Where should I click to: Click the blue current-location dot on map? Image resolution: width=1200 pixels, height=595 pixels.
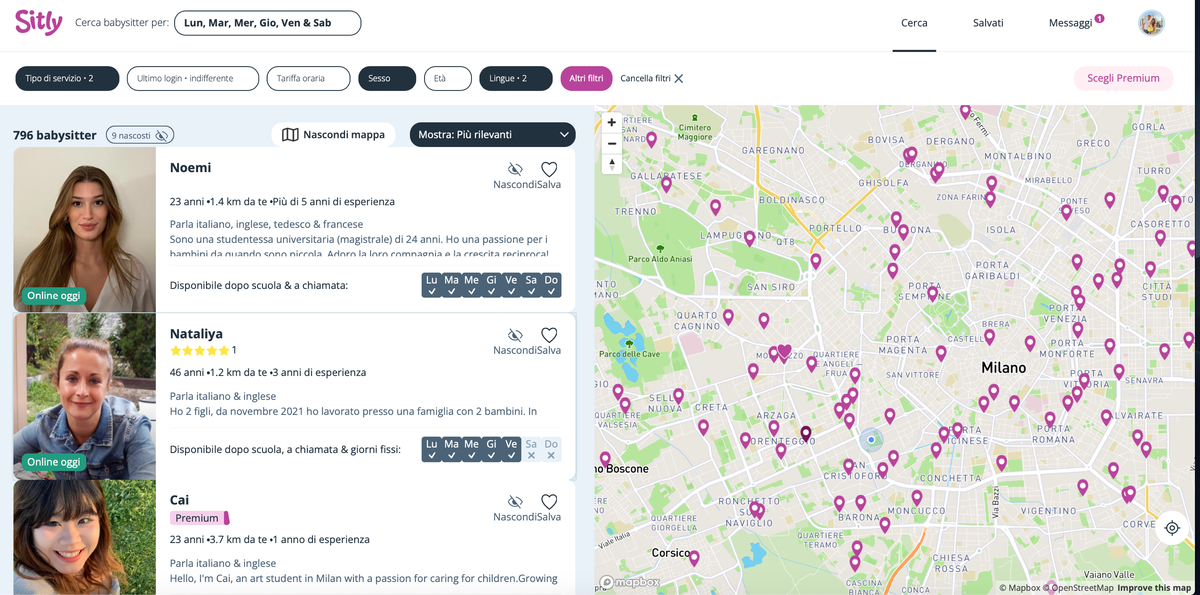(872, 439)
